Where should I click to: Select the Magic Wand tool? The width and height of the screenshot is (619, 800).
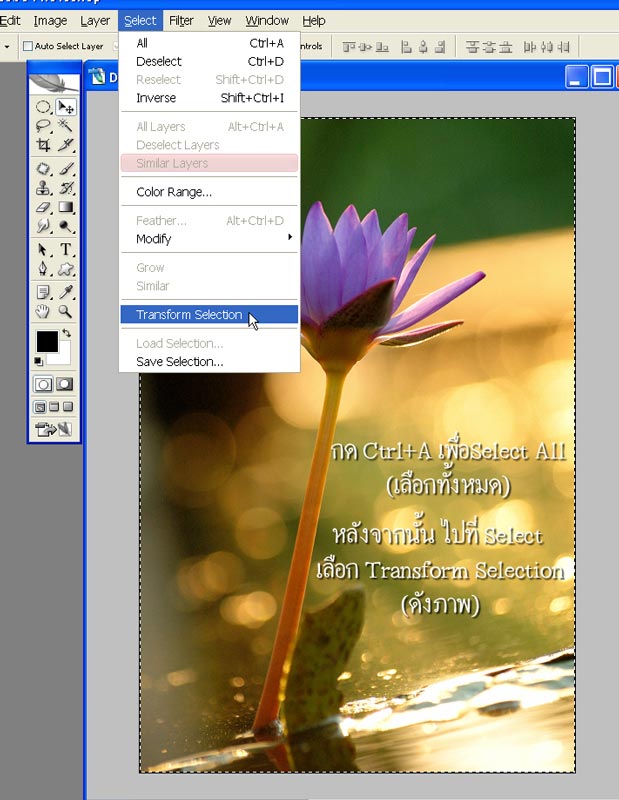(x=65, y=126)
